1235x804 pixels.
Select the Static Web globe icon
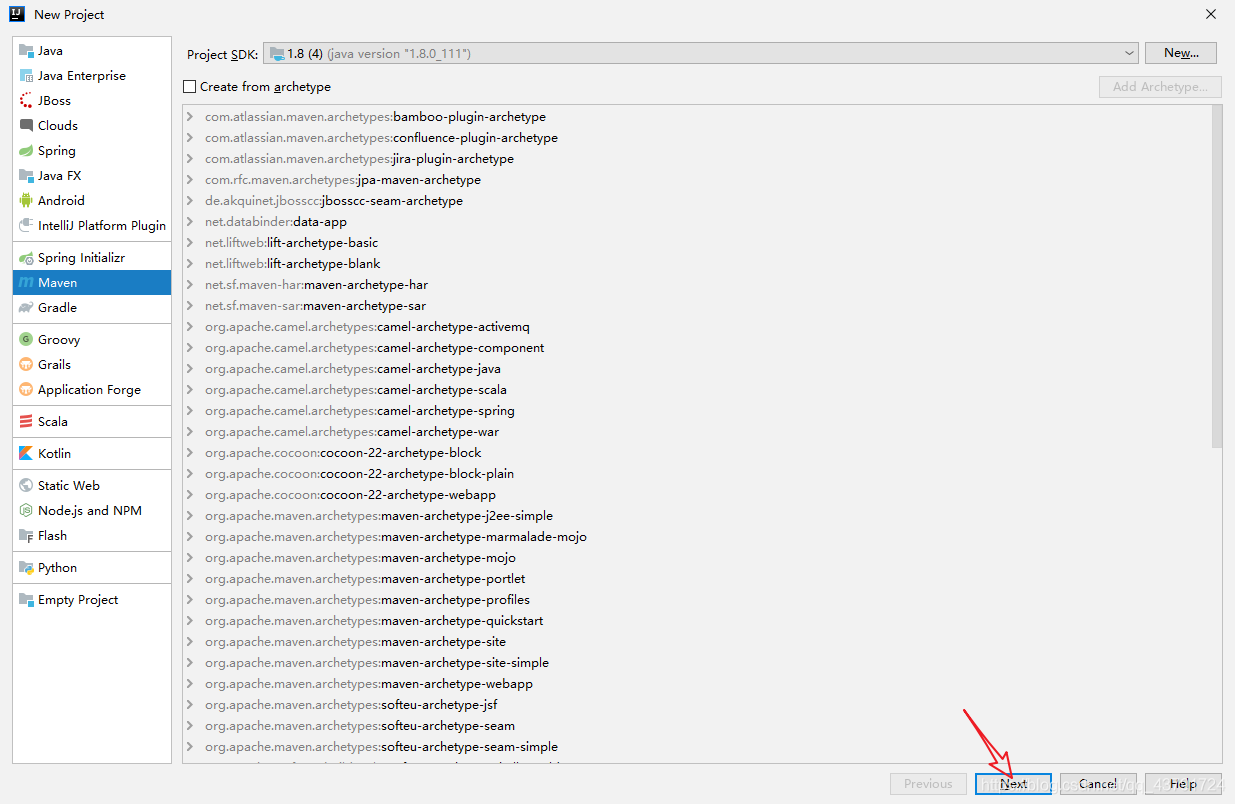click(26, 486)
